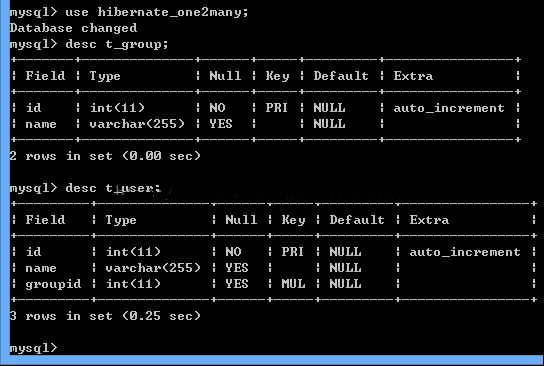Click 'NULL' default of t_user name row
Viewport: 544px width, 366px height.
pyautogui.click(x=345, y=268)
